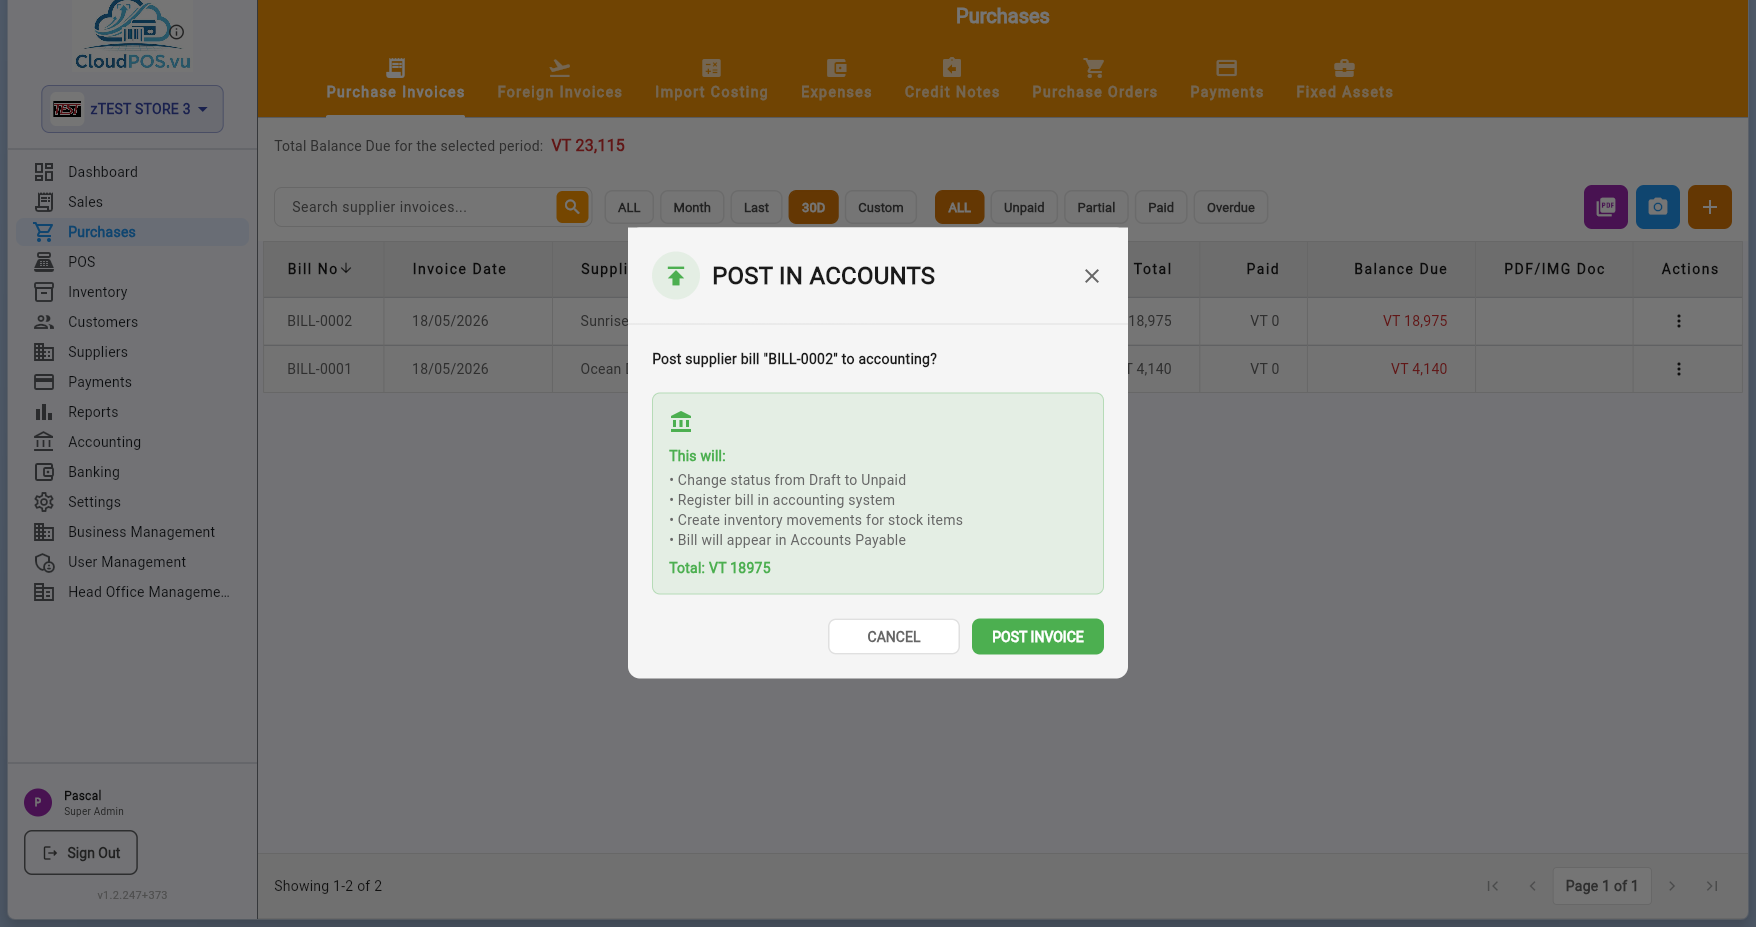Image resolution: width=1756 pixels, height=927 pixels.
Task: Click the Payments card icon in sidebar
Action: pyautogui.click(x=44, y=382)
